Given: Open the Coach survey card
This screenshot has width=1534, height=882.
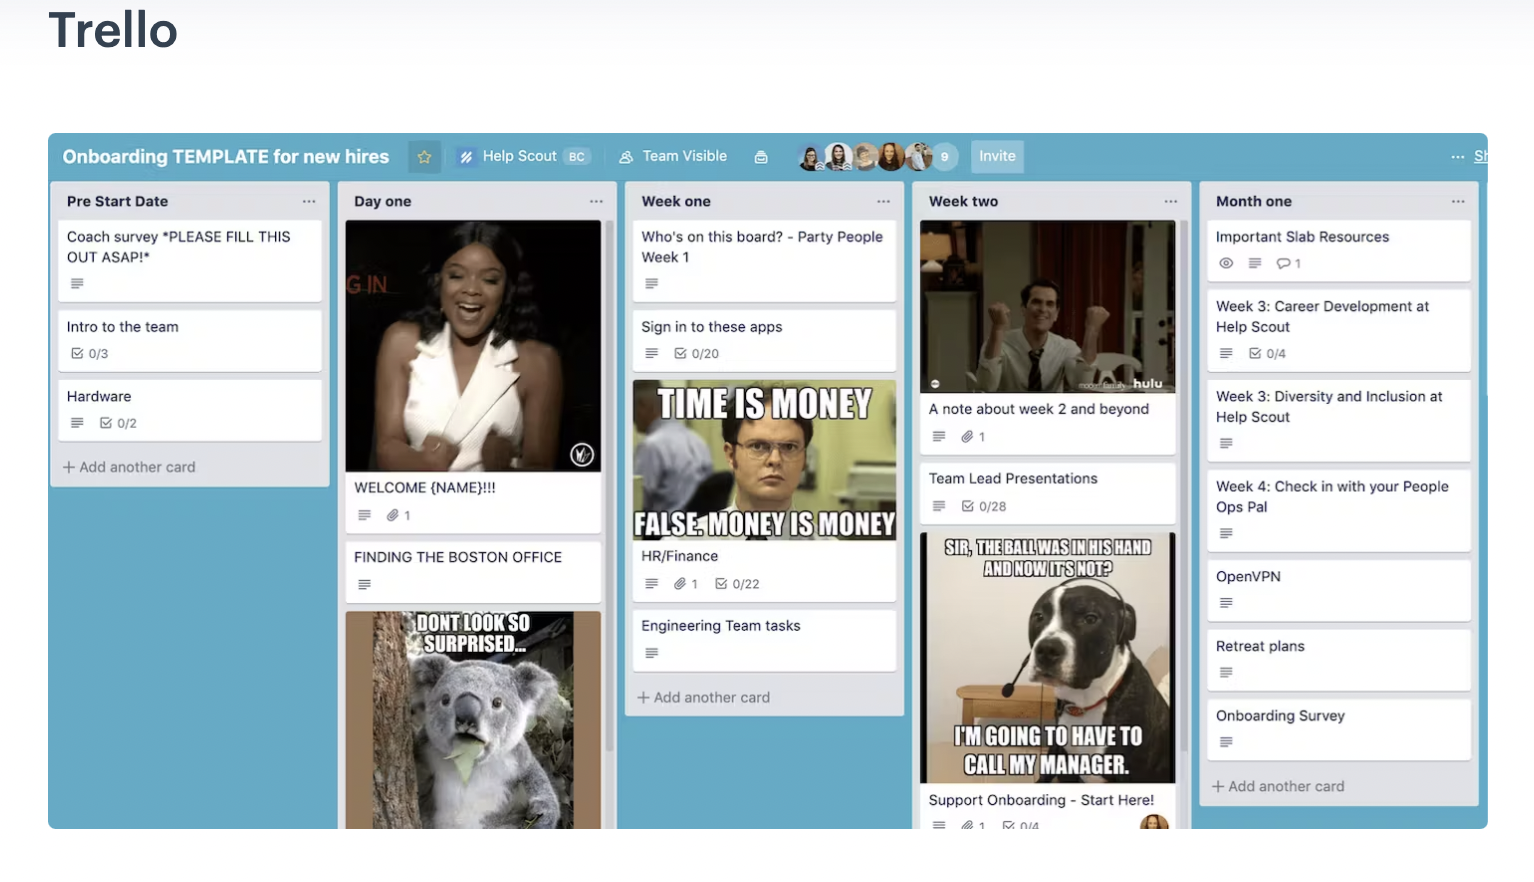Looking at the screenshot, I should [190, 260].
